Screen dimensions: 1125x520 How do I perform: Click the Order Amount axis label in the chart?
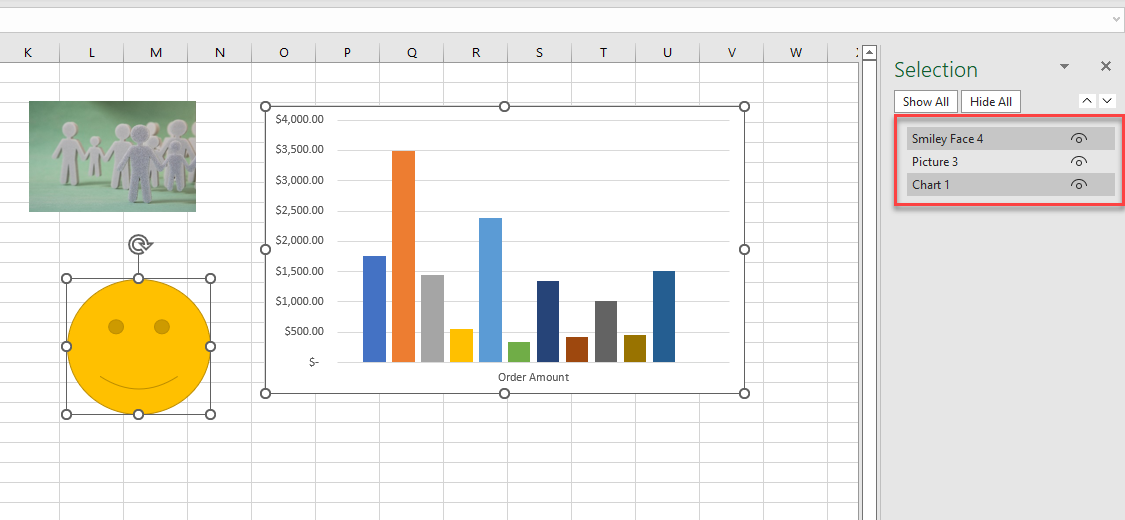tap(533, 377)
